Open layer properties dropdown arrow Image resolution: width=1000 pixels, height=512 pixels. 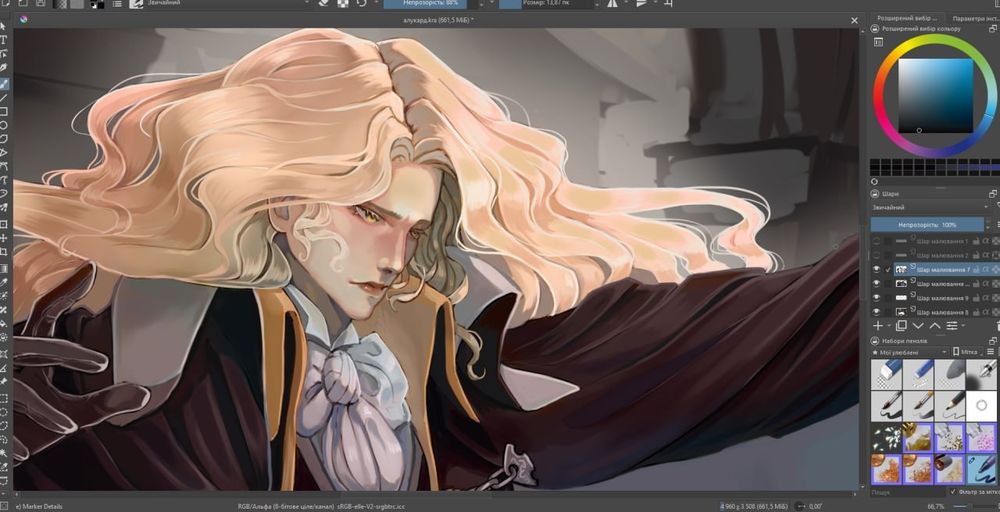962,326
